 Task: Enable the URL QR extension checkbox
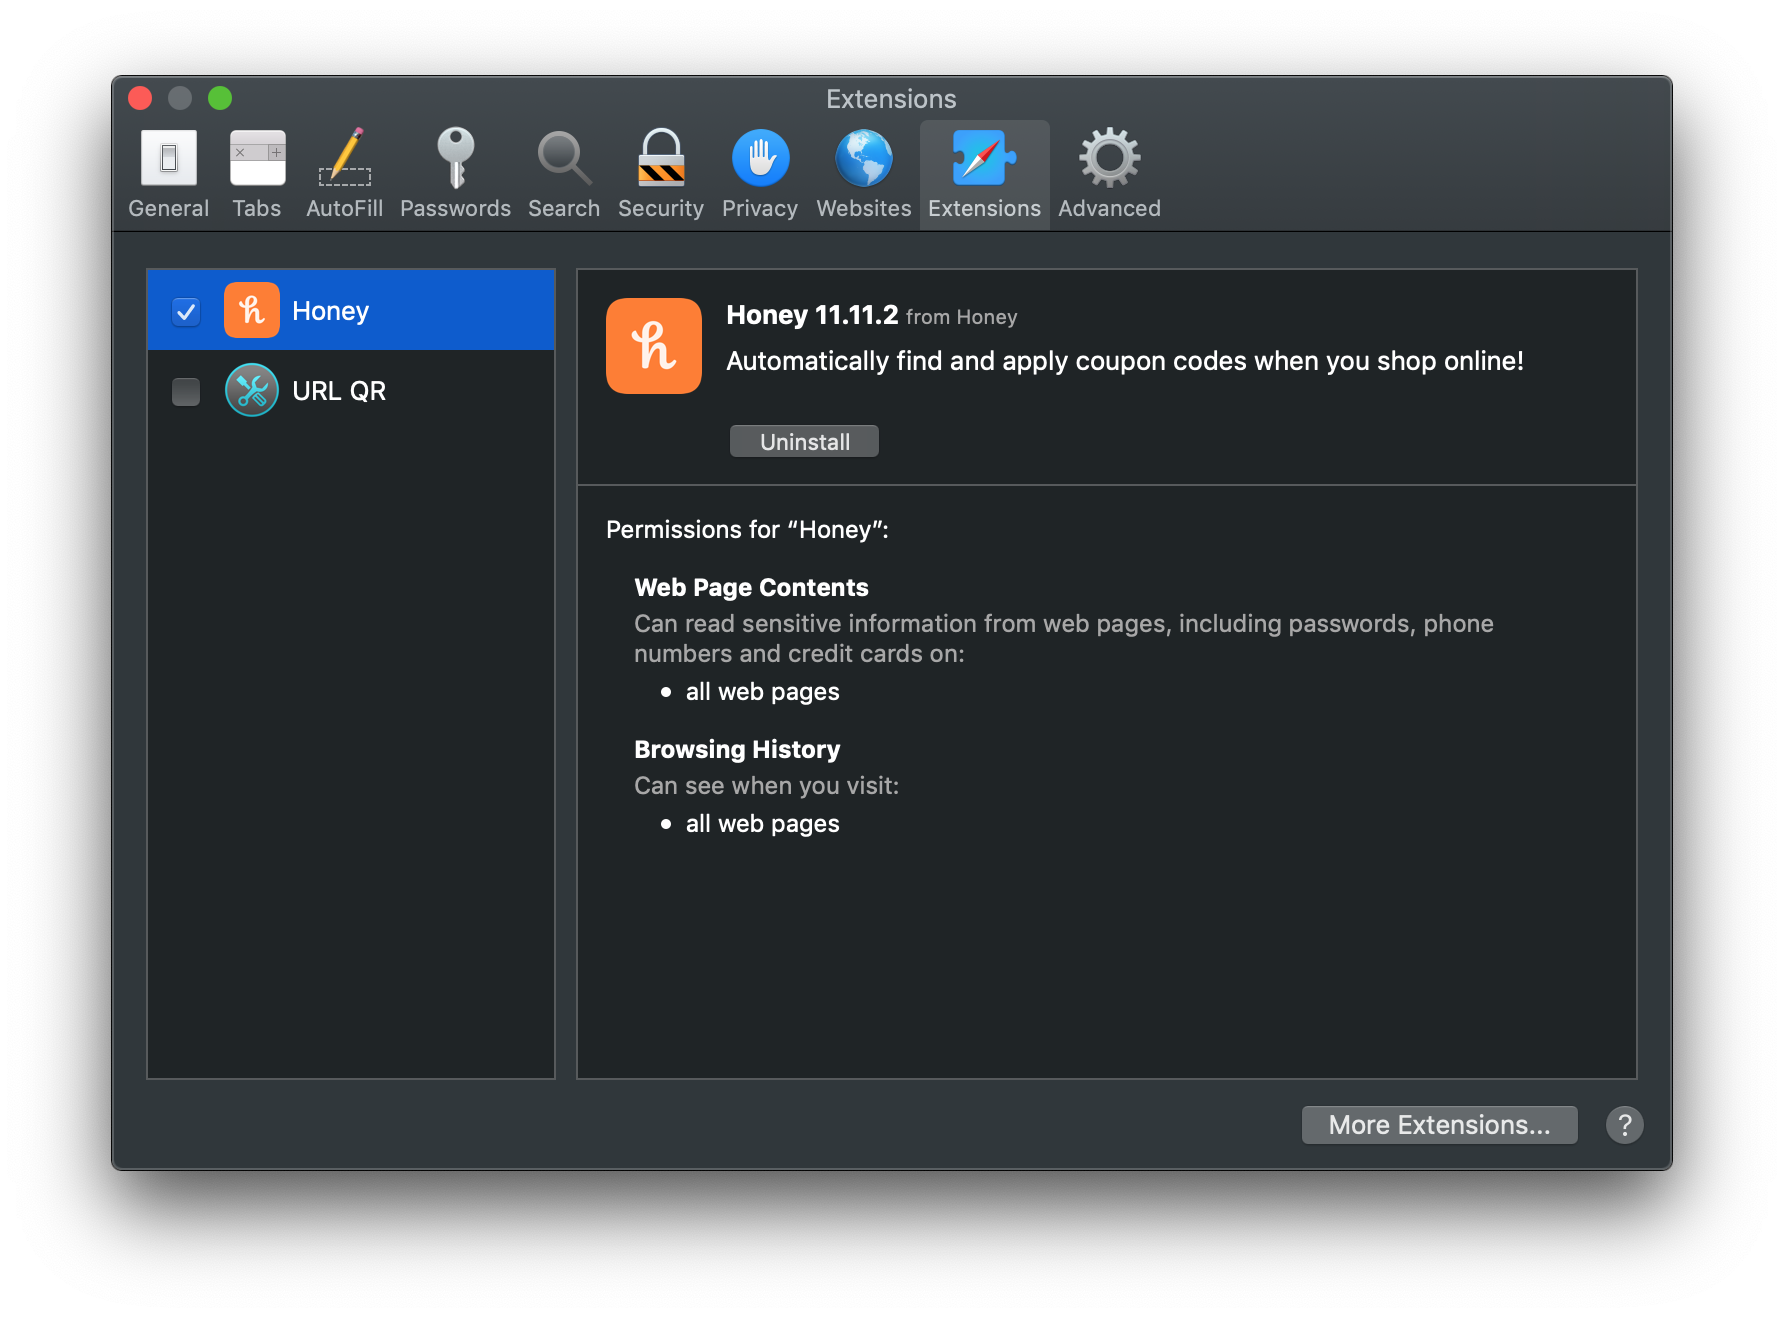pos(186,392)
